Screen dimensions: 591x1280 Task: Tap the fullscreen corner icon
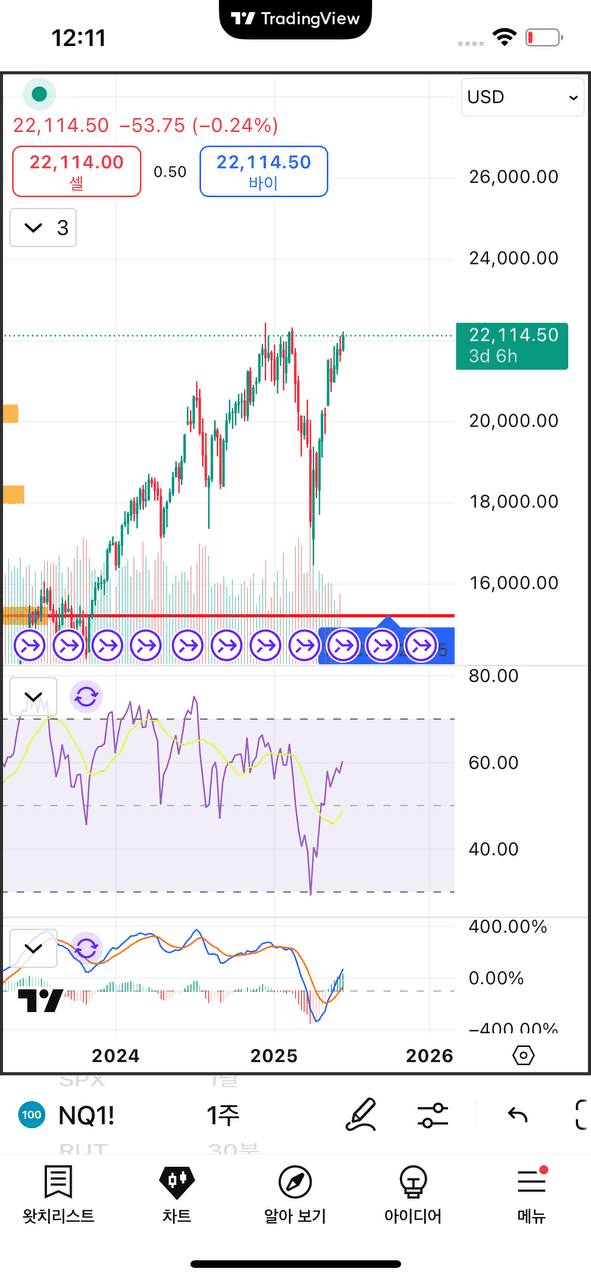pyautogui.click(x=583, y=1115)
